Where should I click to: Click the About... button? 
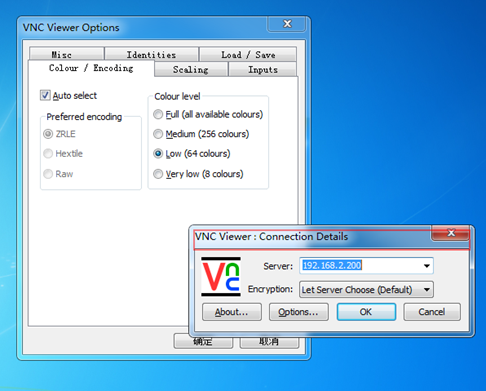tap(232, 312)
